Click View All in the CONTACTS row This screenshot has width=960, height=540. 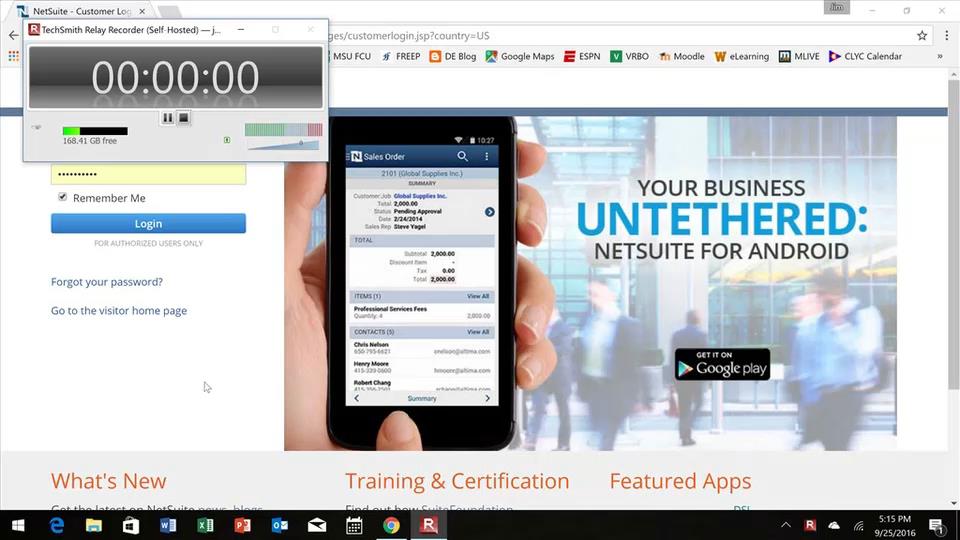[x=478, y=332]
